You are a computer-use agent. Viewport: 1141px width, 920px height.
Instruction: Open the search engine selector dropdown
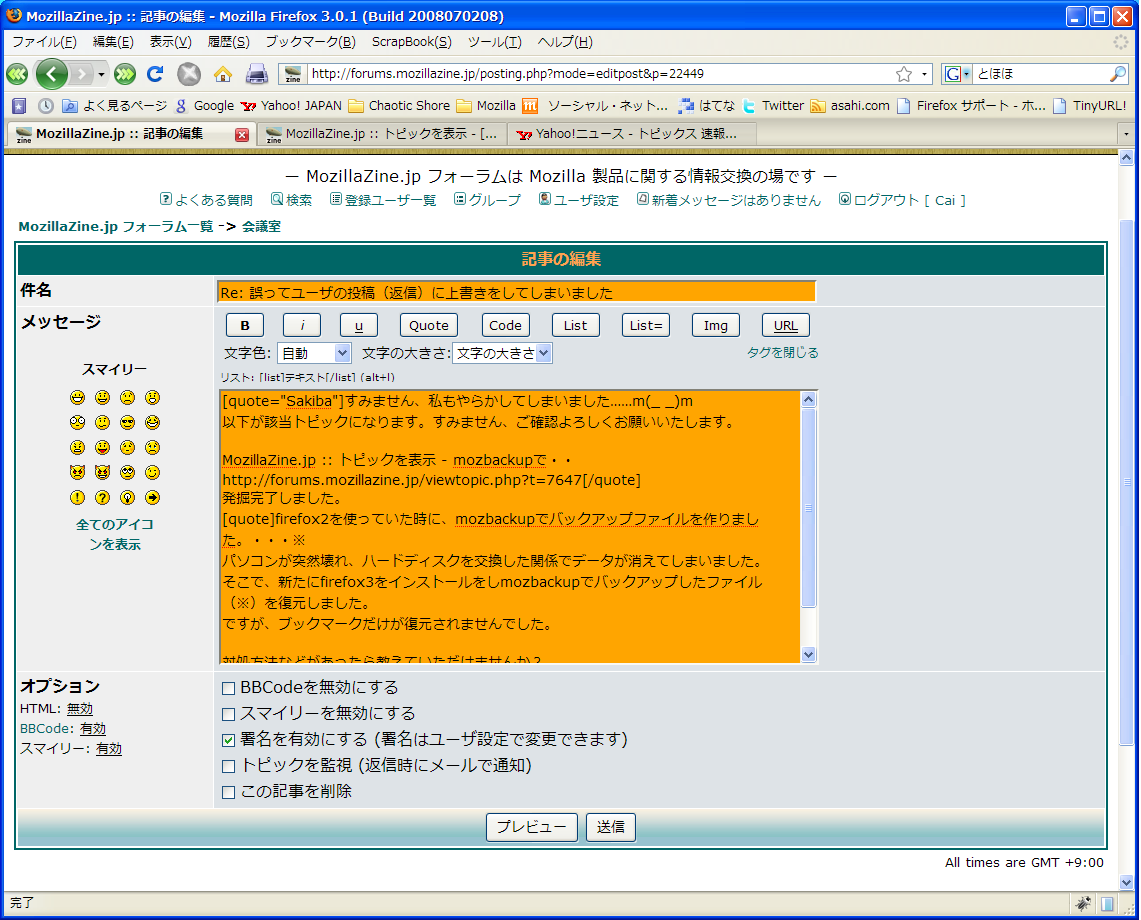[x=958, y=74]
